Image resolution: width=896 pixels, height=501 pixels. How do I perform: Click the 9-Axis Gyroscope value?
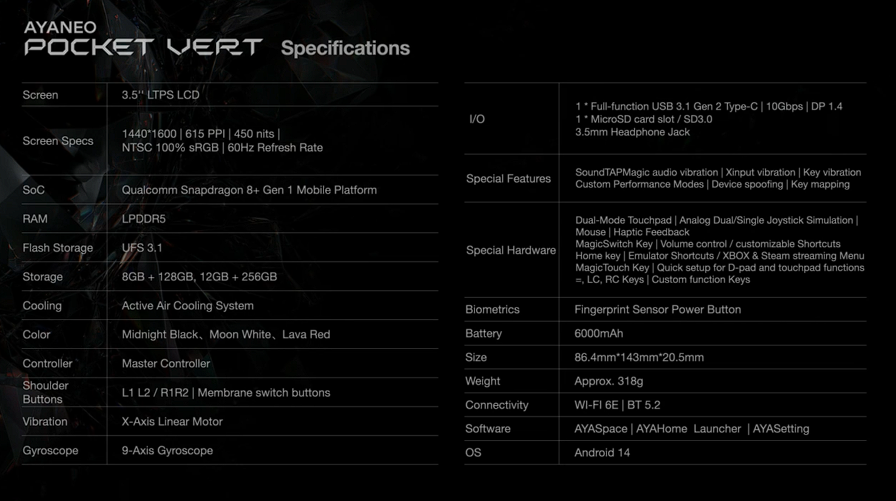(167, 451)
